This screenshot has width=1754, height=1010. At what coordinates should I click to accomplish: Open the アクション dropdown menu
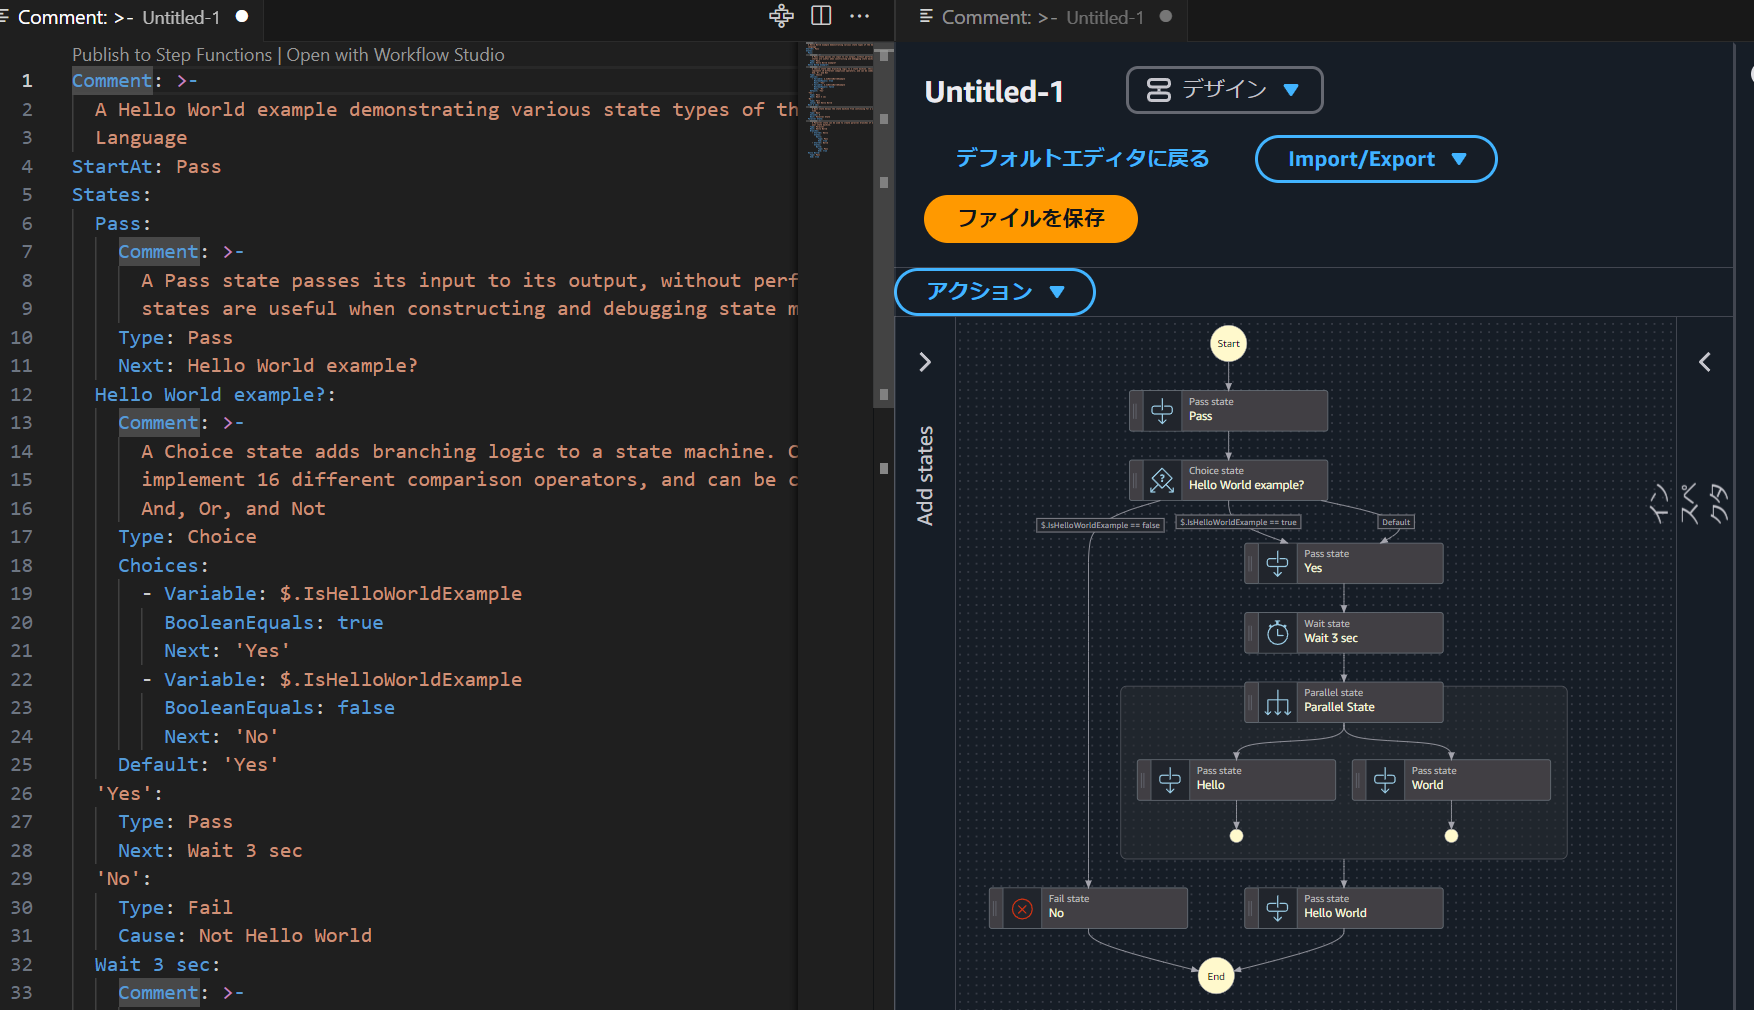click(995, 292)
